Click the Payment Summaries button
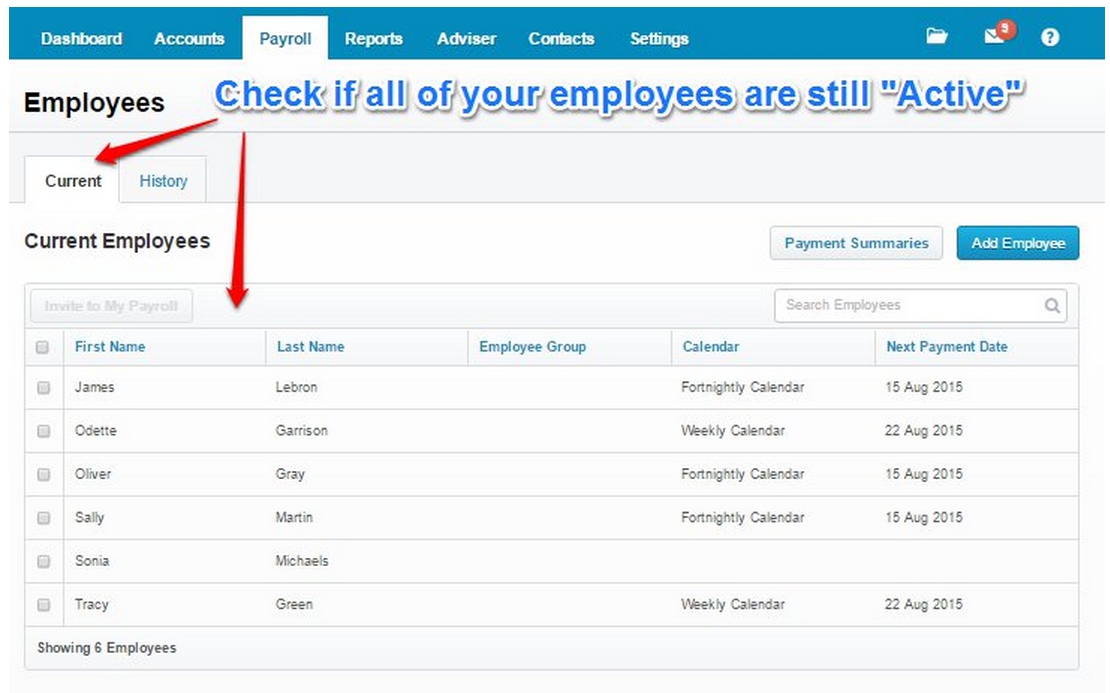This screenshot has height=693, width=1110. tap(856, 243)
